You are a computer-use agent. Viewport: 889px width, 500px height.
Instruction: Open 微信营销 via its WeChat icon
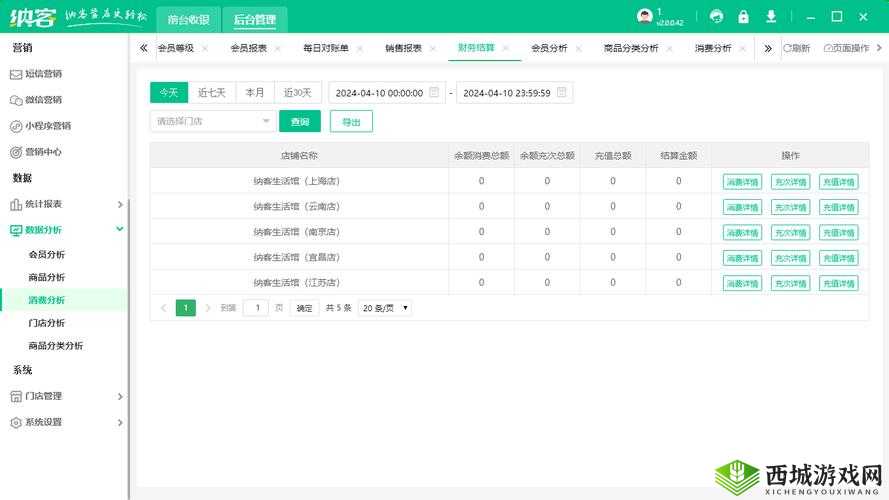pos(16,100)
